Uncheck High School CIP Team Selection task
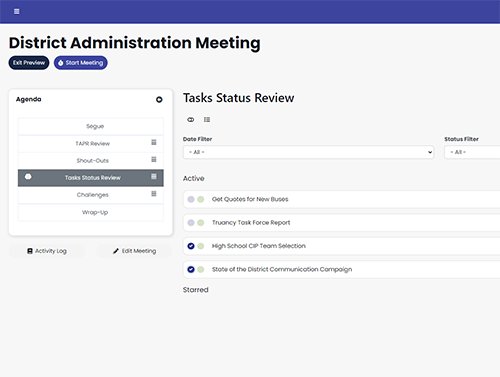Image resolution: width=500 pixels, height=377 pixels. pyautogui.click(x=191, y=246)
